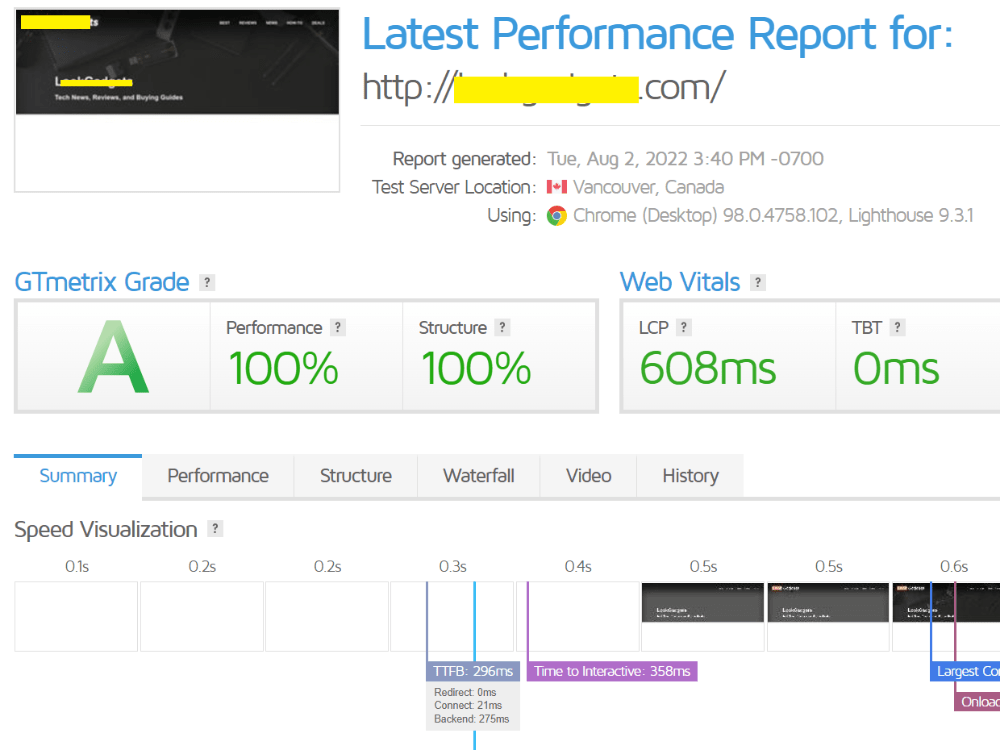Click the TBT 0ms value
Viewport: 1000px width, 750px height.
[x=896, y=369]
